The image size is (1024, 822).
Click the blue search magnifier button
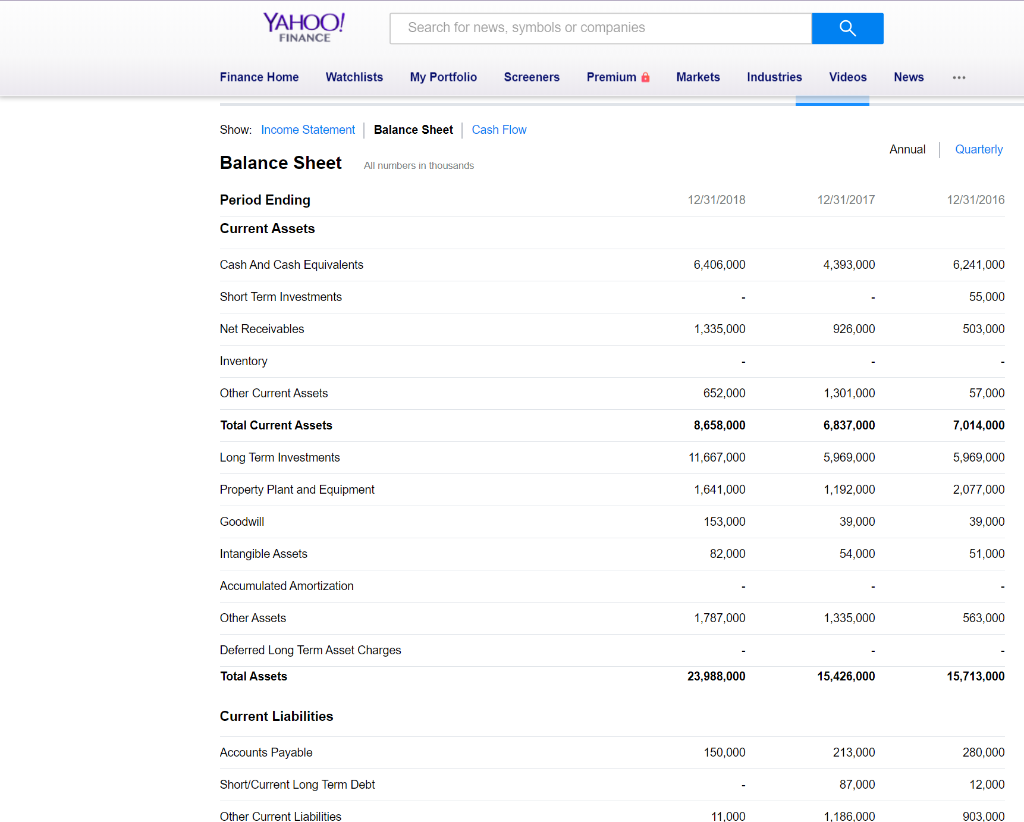tap(847, 28)
